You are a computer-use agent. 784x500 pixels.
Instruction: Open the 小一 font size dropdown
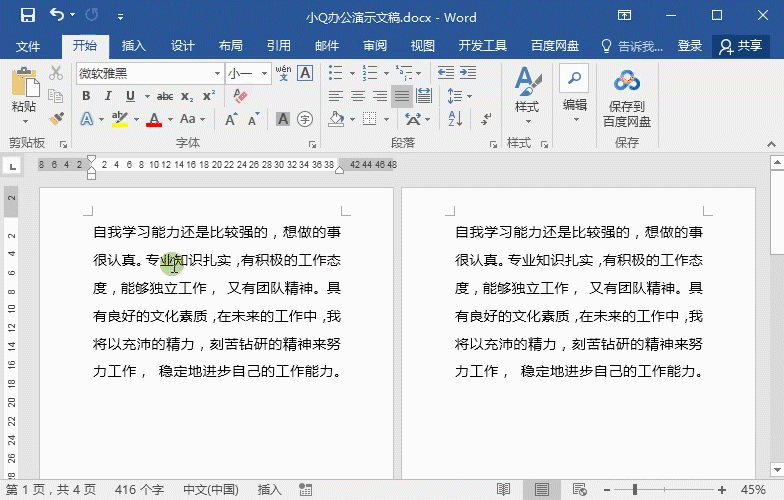point(264,74)
